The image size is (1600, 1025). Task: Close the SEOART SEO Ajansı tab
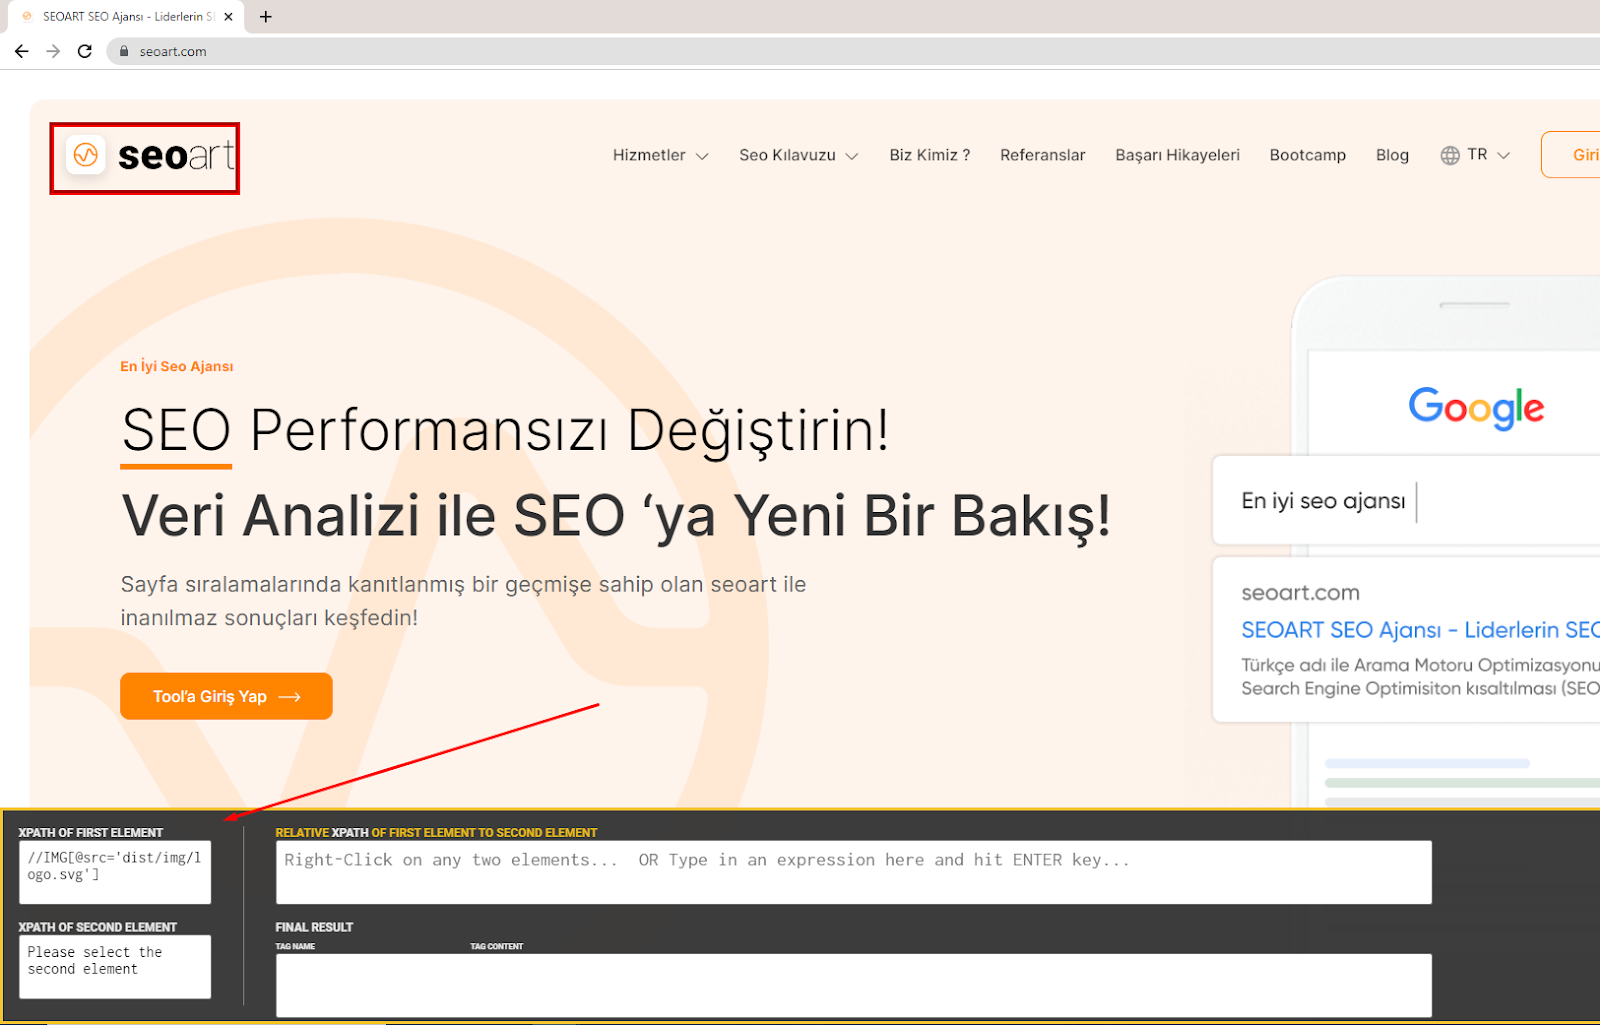[x=228, y=17]
